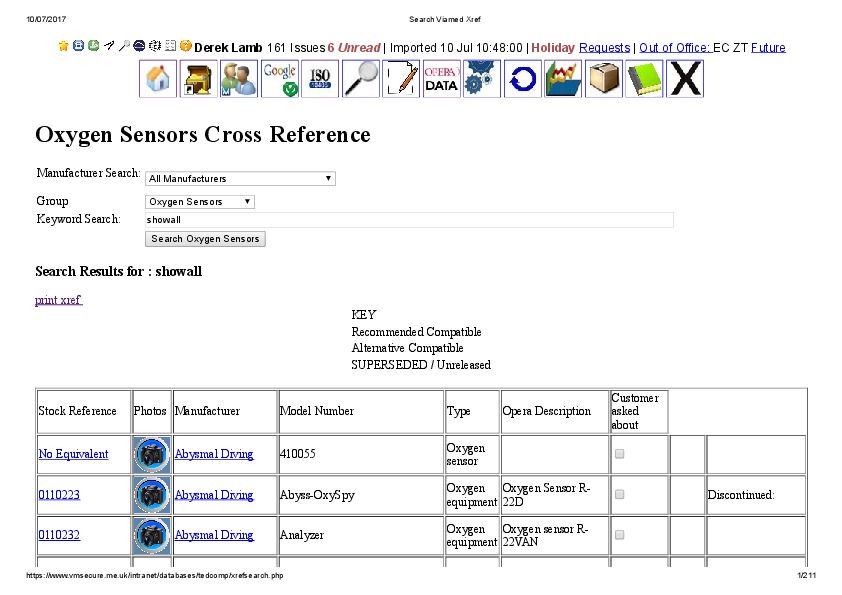Viewport: 842px width, 595px height.
Task: Toggle Customer asked checkbox for Analyzer row
Action: pos(620,535)
